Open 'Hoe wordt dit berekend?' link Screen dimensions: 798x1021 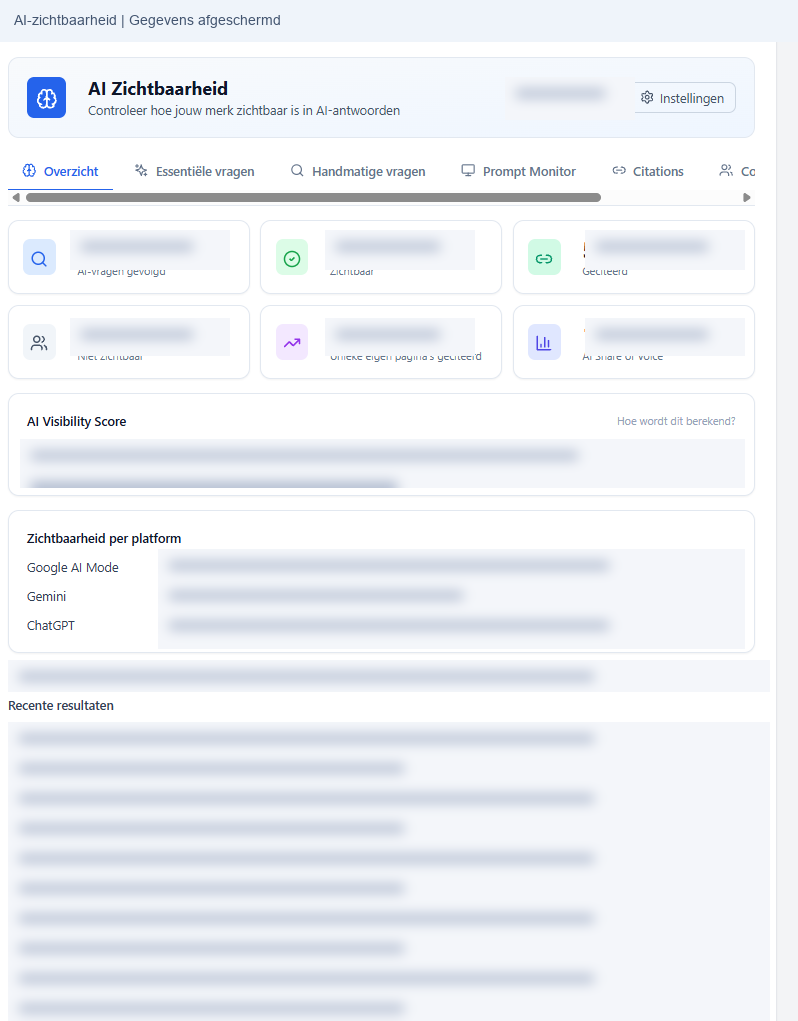(676, 421)
